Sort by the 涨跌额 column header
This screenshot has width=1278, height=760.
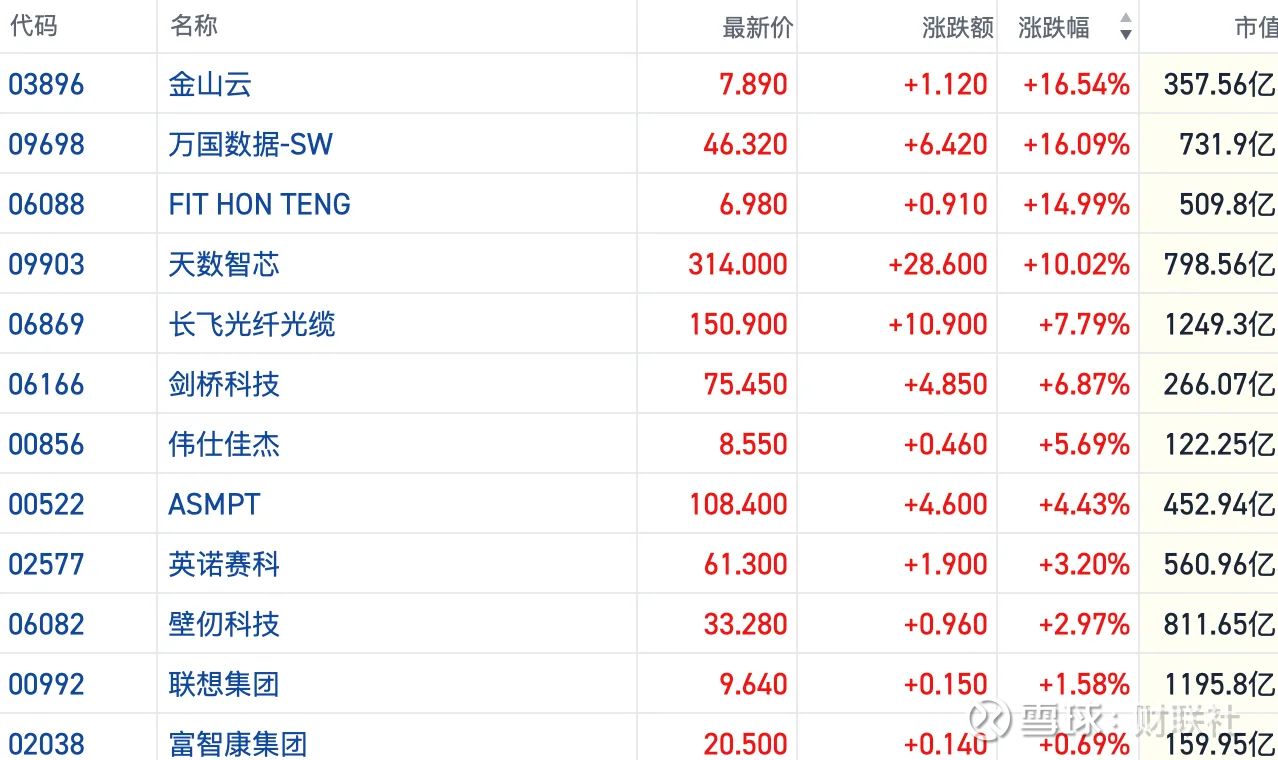(x=957, y=27)
